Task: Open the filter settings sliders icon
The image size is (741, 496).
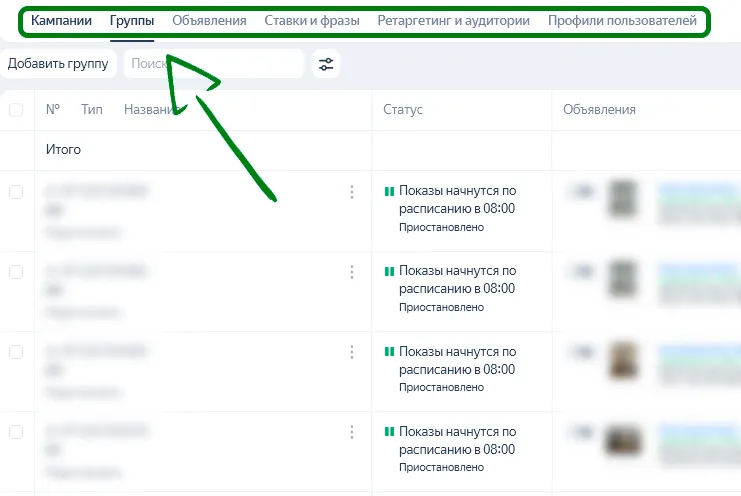Action: tap(326, 64)
